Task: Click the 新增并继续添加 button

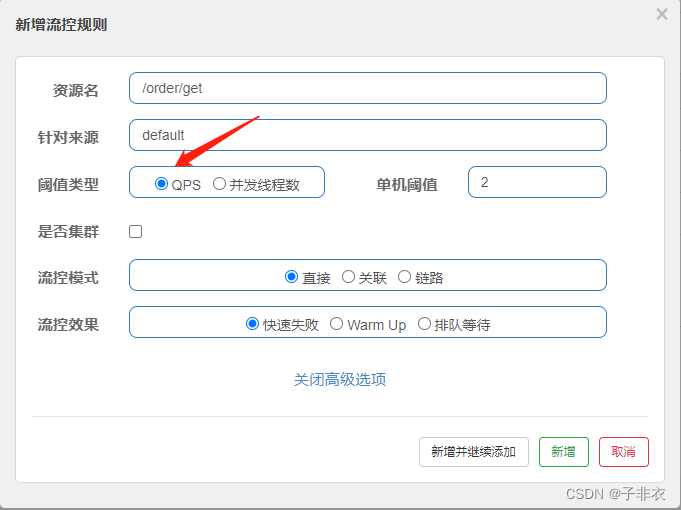Action: [473, 452]
